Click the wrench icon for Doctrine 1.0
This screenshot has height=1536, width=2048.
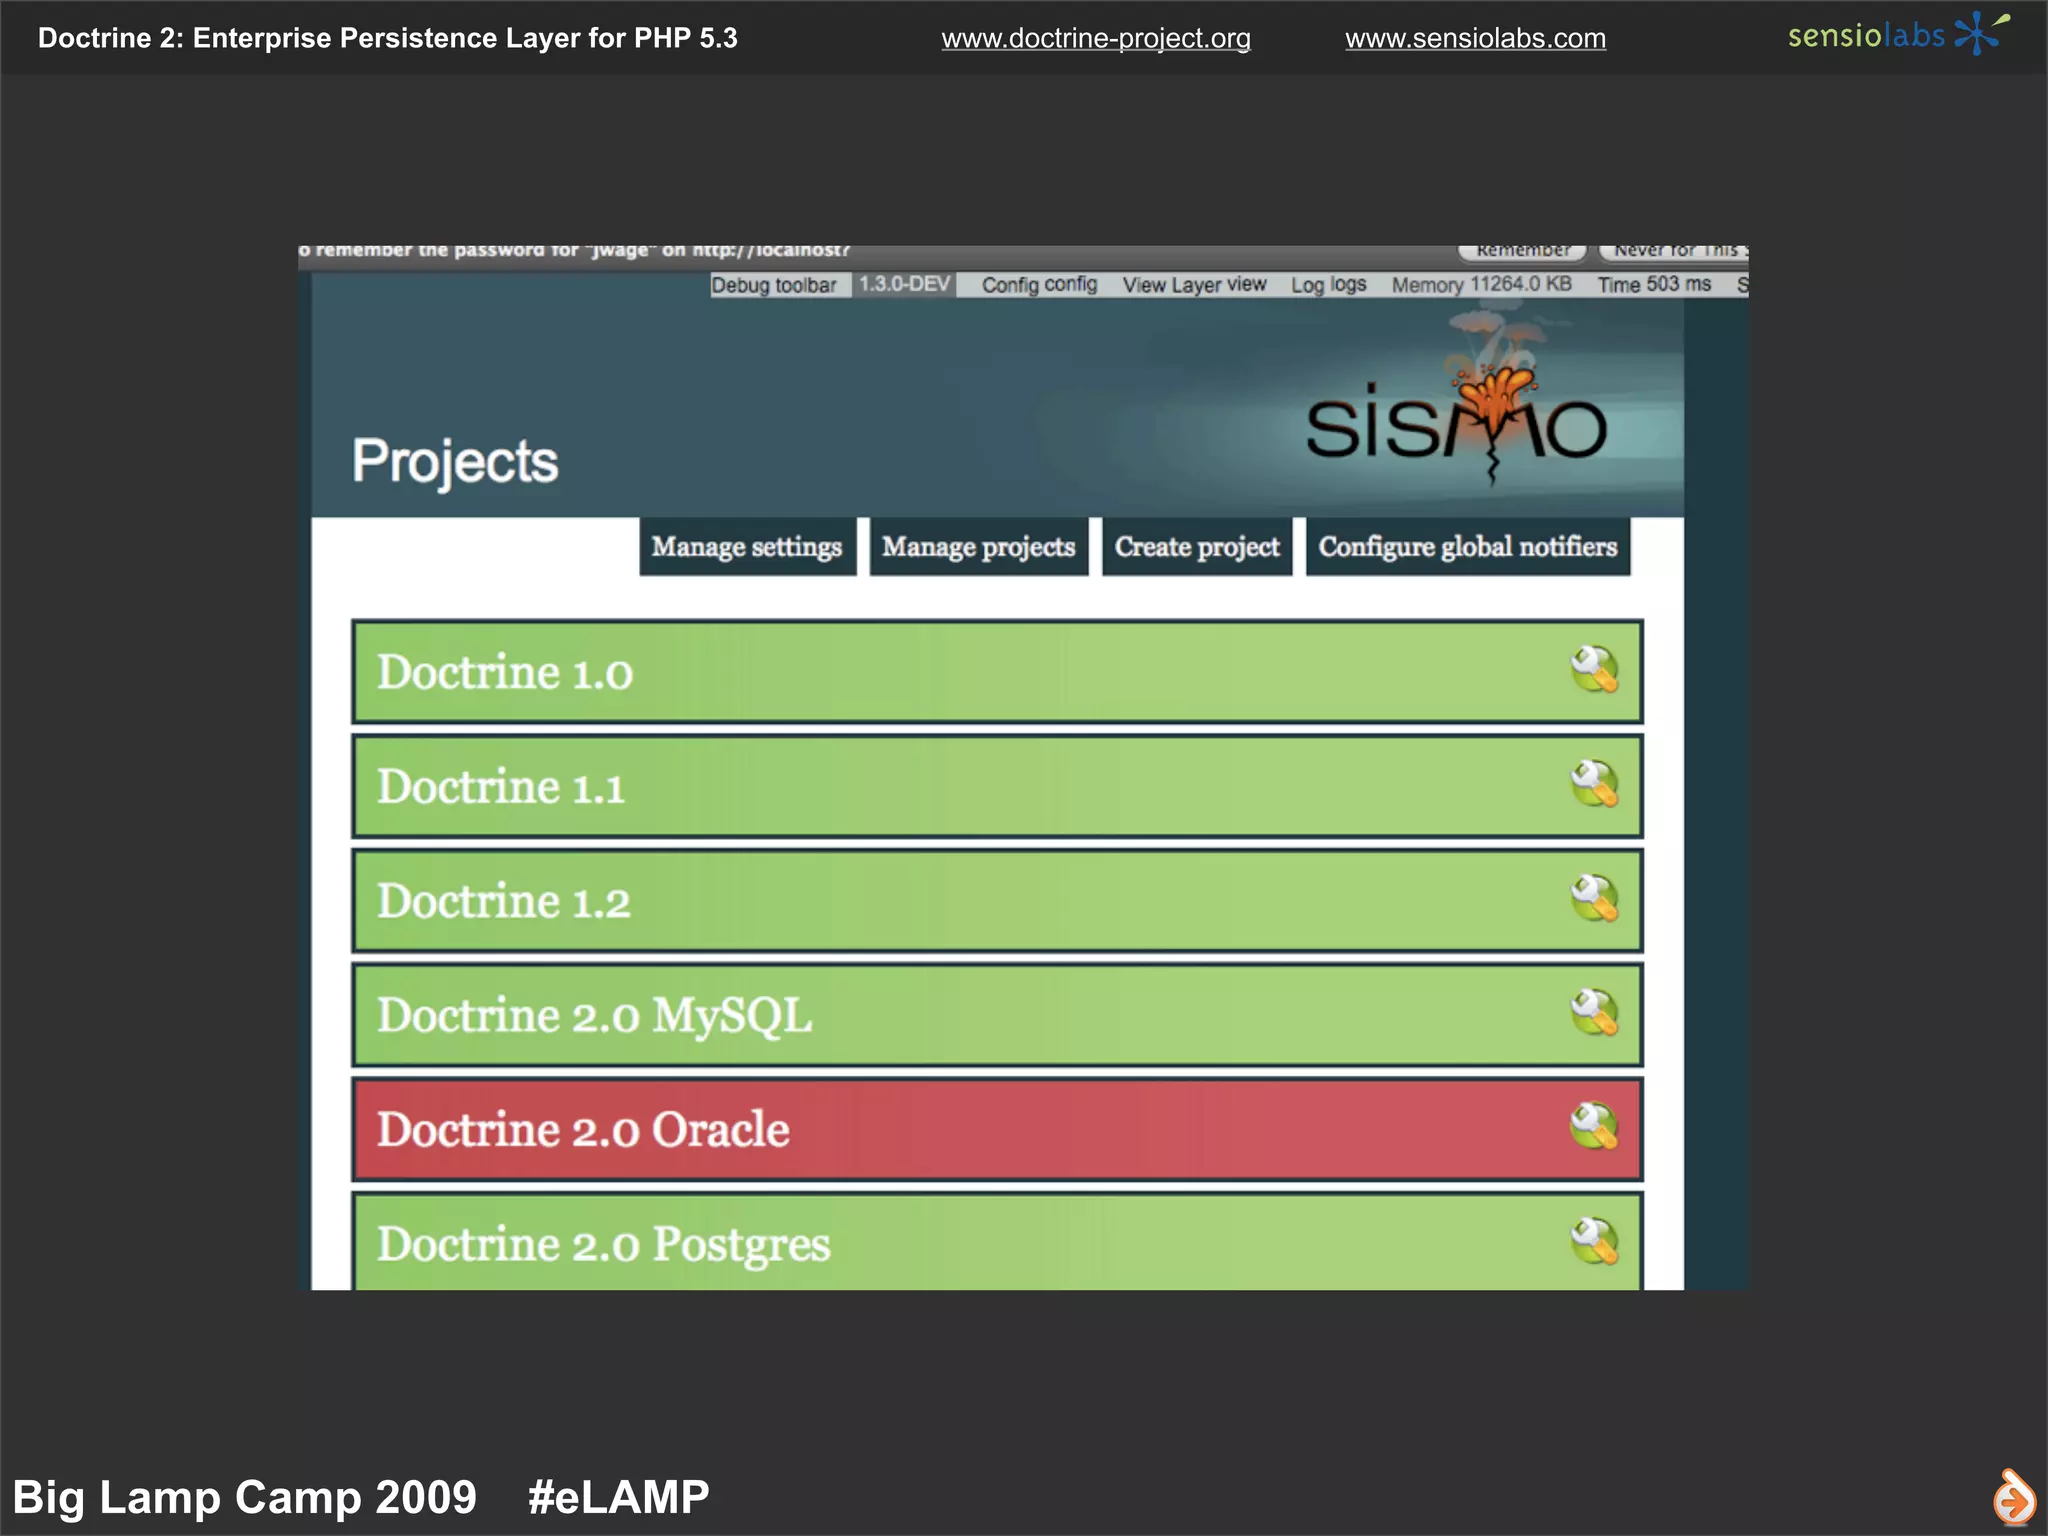pos(1594,670)
